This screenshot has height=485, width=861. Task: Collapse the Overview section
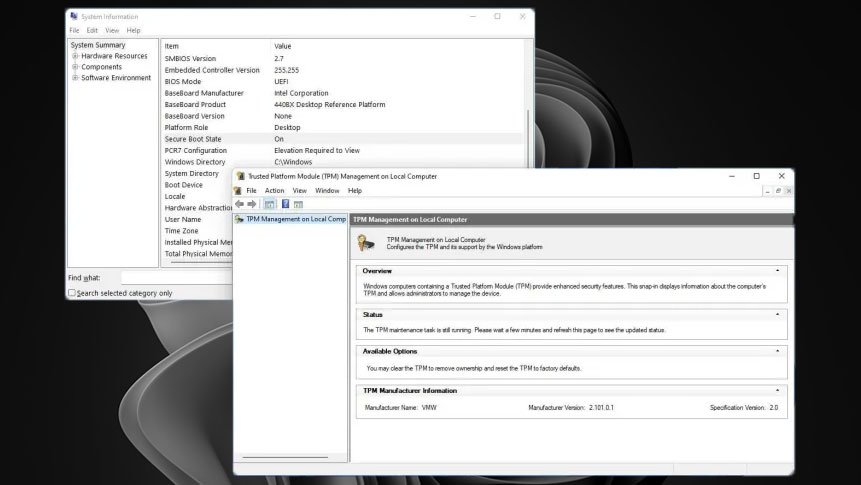(x=777, y=271)
